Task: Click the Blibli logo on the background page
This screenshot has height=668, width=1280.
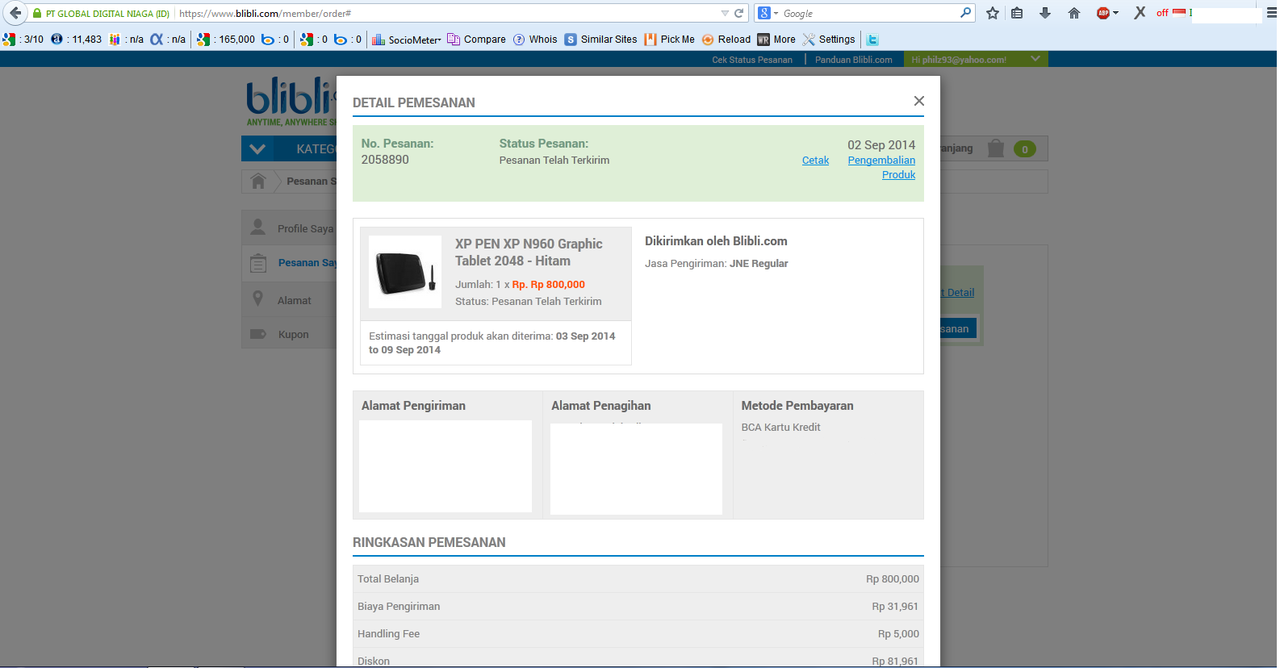Action: coord(290,100)
